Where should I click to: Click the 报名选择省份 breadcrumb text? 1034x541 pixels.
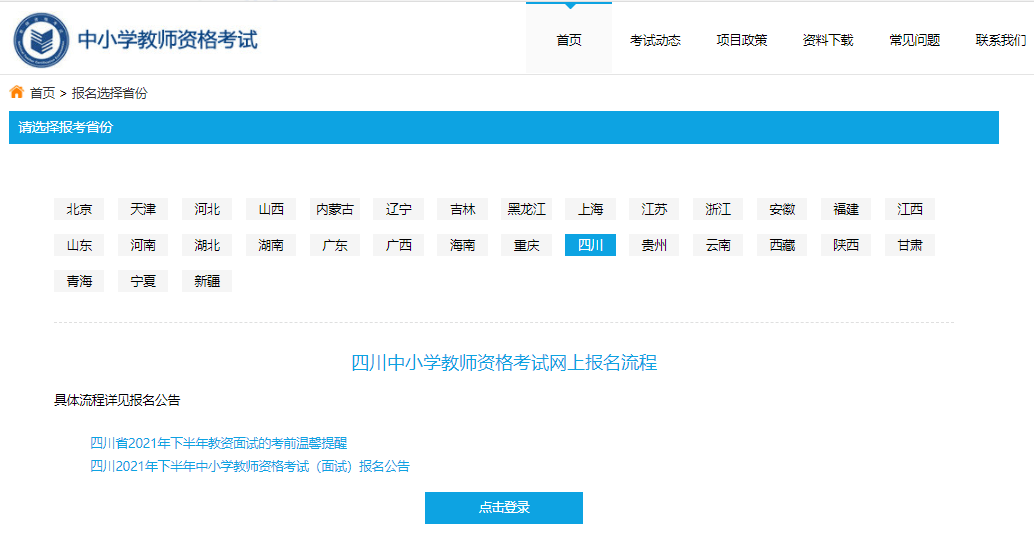click(x=109, y=93)
